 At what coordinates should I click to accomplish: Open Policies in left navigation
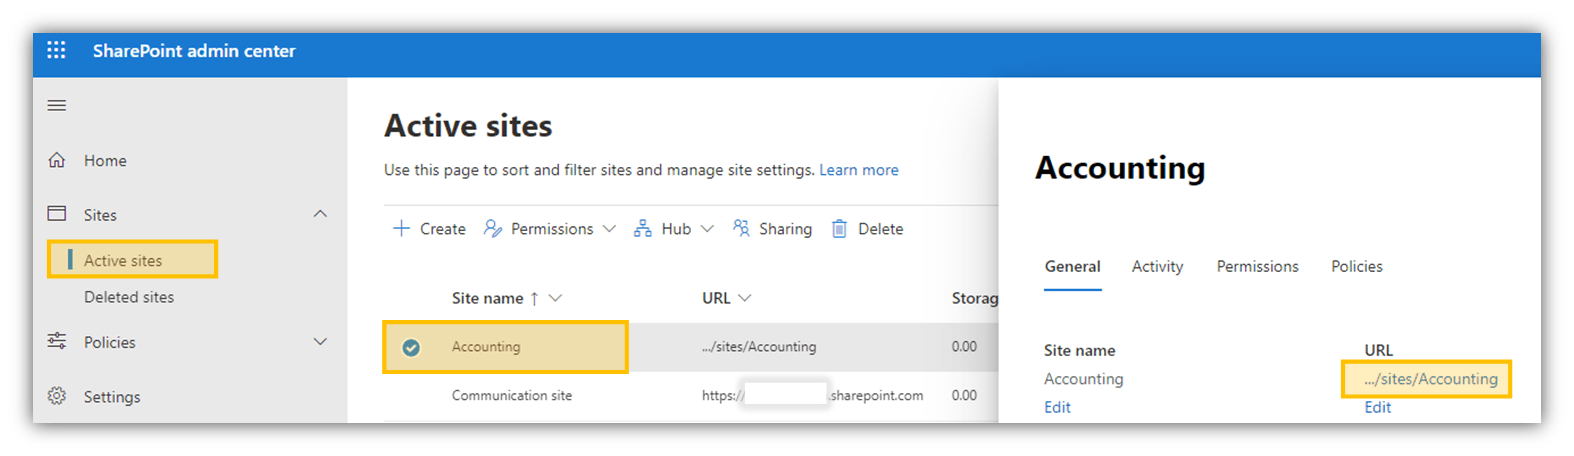click(110, 342)
